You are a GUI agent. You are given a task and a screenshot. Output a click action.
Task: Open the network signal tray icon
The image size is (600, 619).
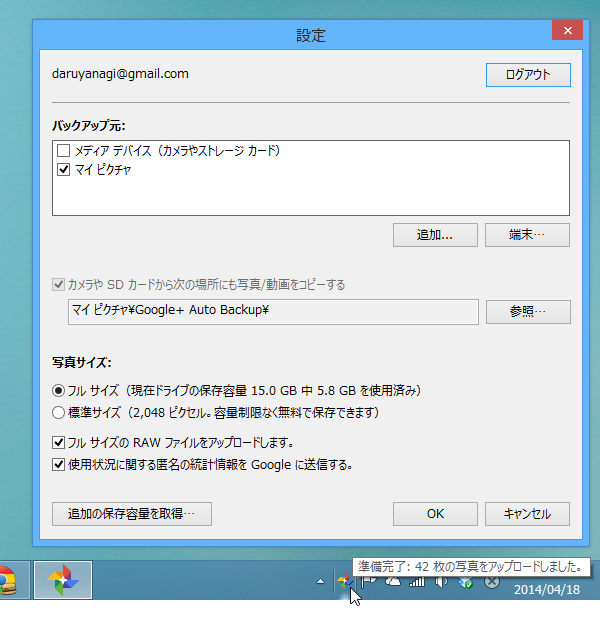pos(417,581)
